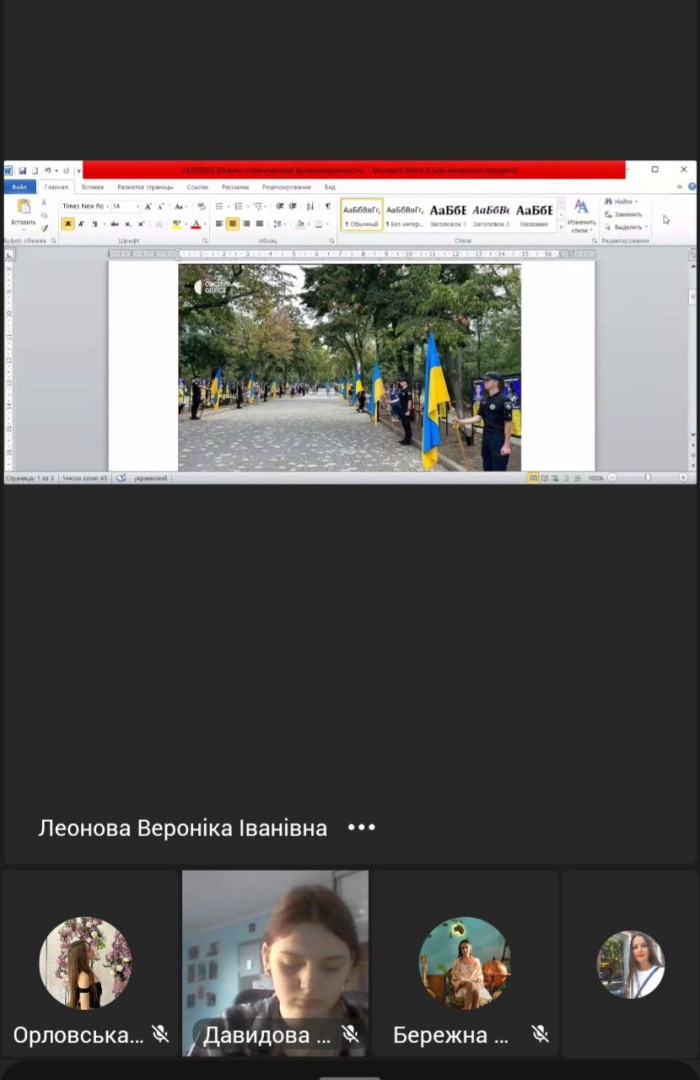Open more options next to Леонова Вероніка Іванівна
700x1080 pixels.
tap(361, 828)
